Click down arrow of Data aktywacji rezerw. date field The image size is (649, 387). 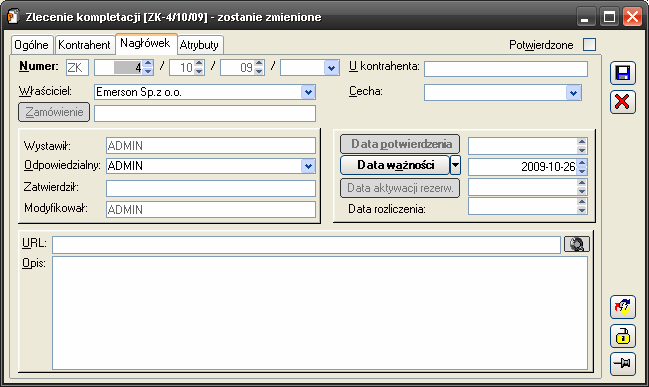click(582, 191)
